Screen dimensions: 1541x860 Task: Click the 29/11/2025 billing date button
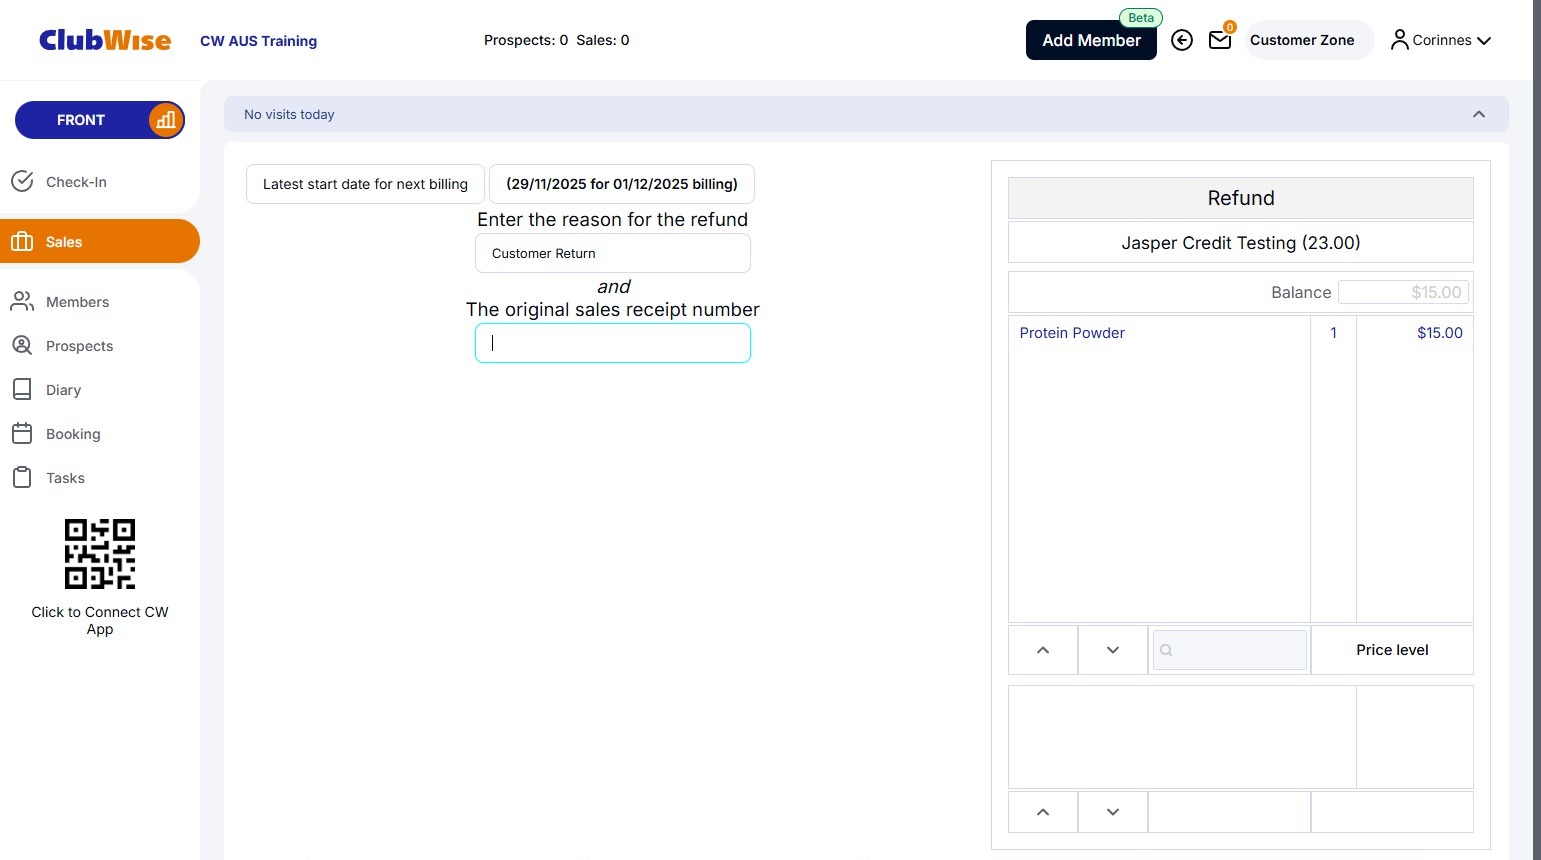click(622, 184)
